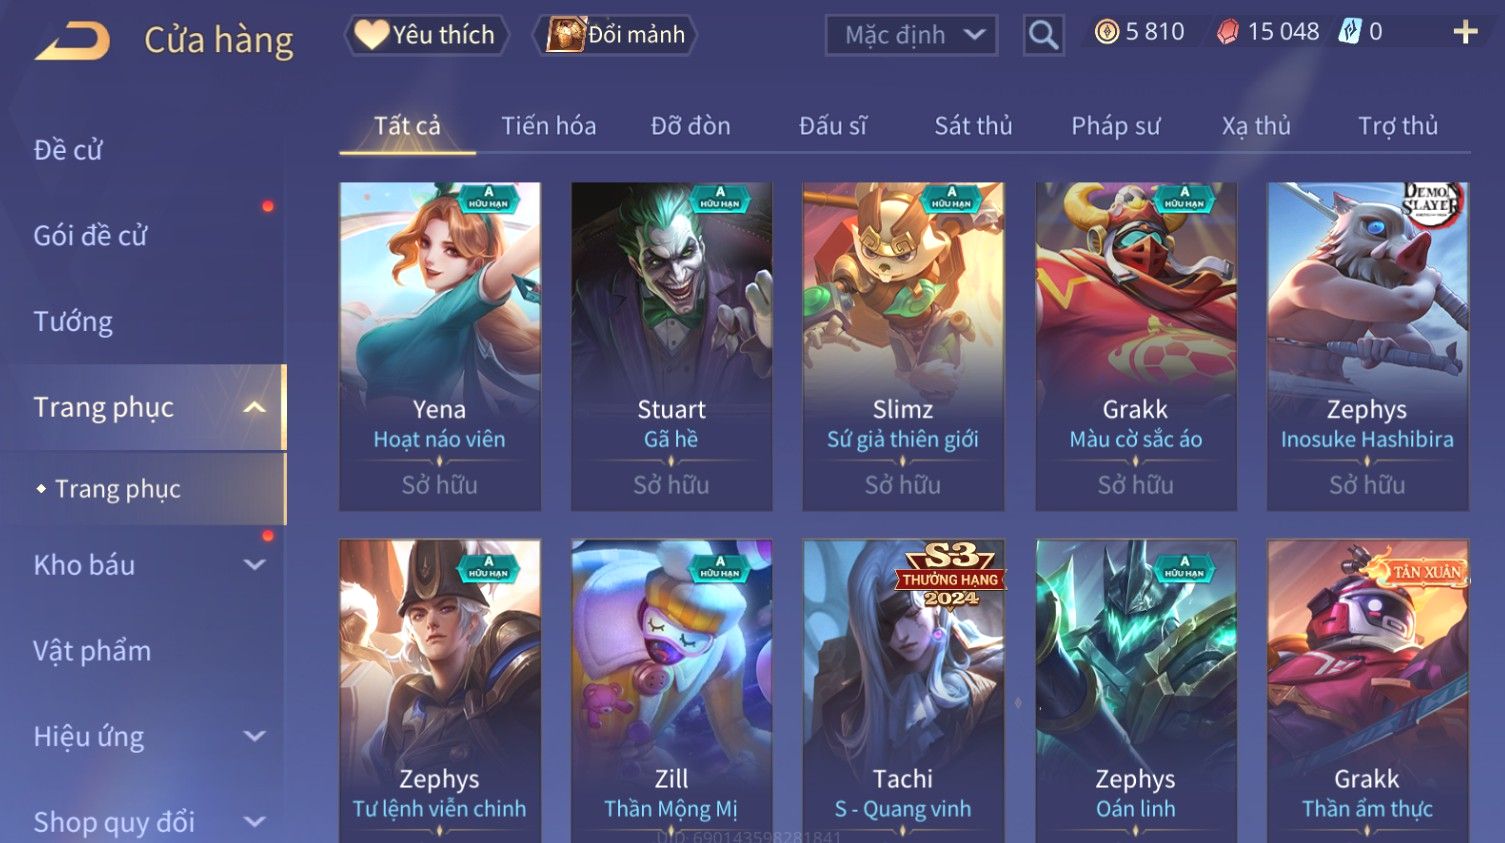
Task: Tap the plus icon to add currency
Action: click(1465, 33)
